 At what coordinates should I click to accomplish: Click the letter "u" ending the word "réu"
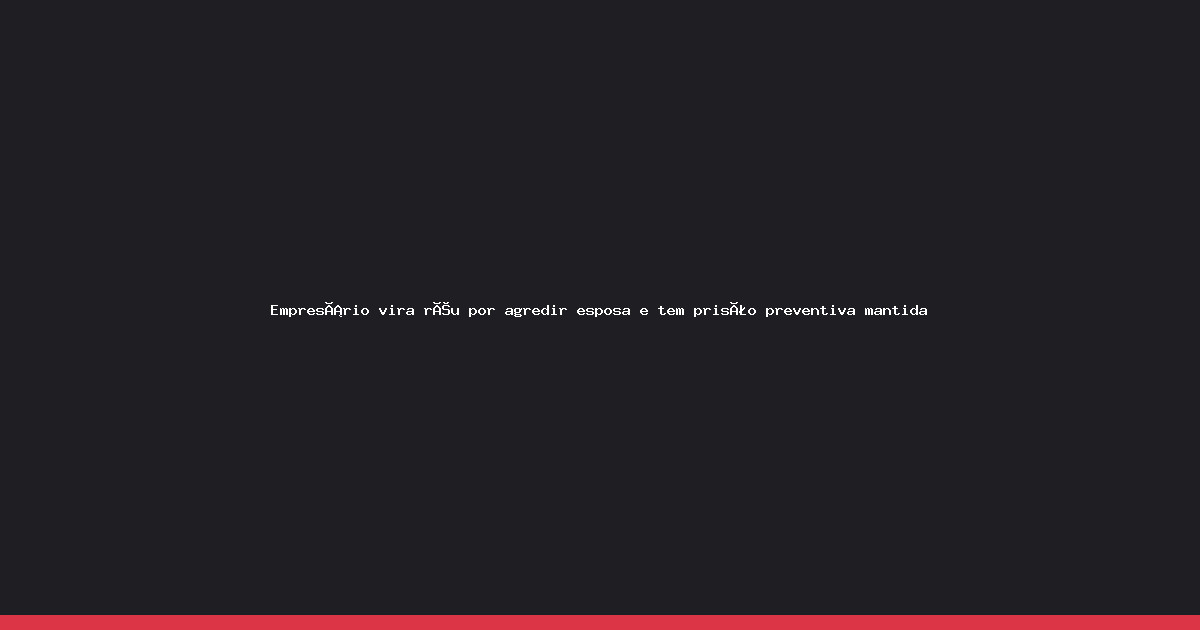[454, 311]
